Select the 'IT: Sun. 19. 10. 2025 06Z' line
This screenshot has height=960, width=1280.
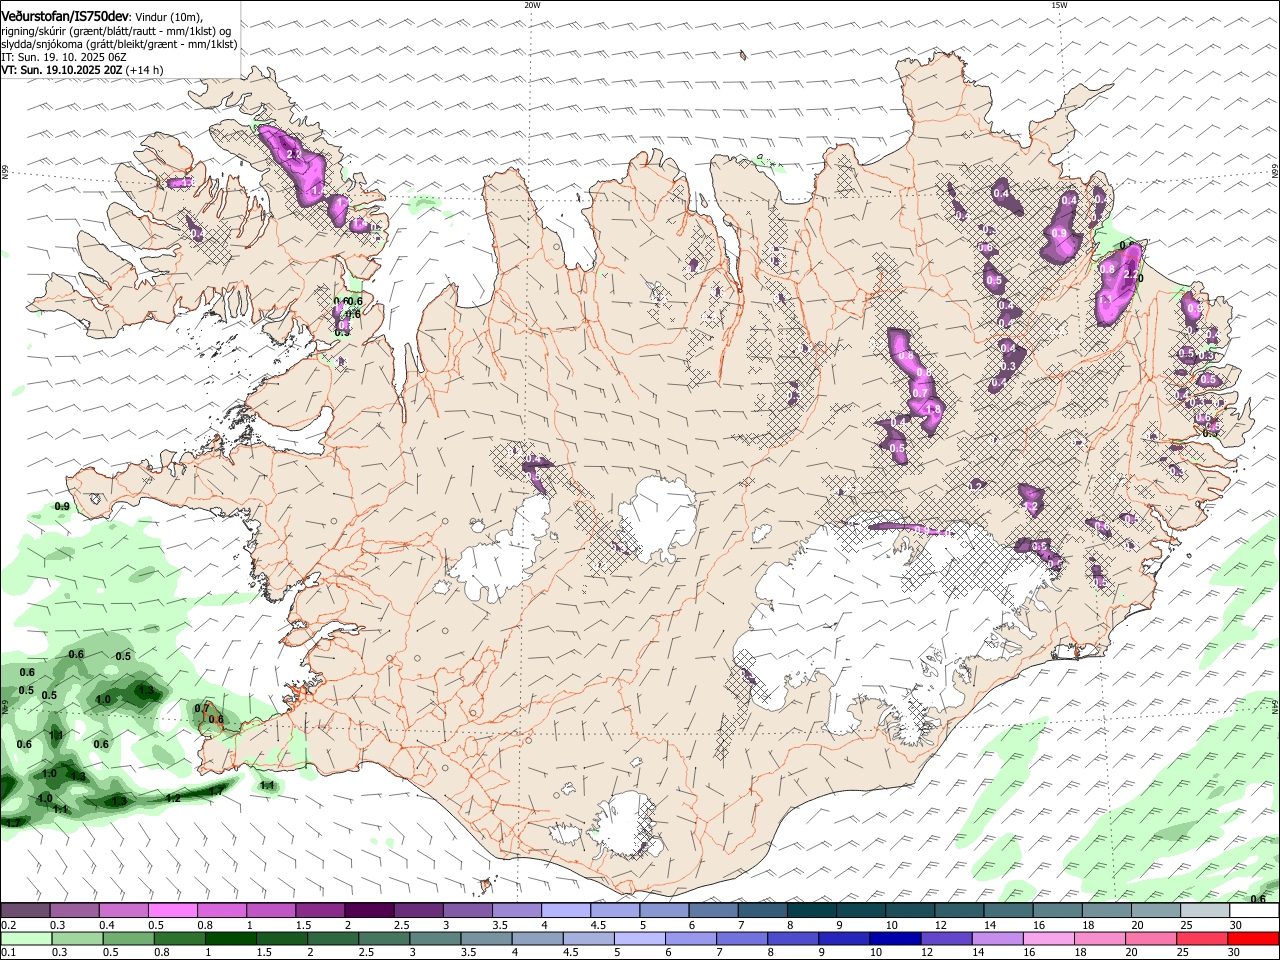(x=64, y=57)
